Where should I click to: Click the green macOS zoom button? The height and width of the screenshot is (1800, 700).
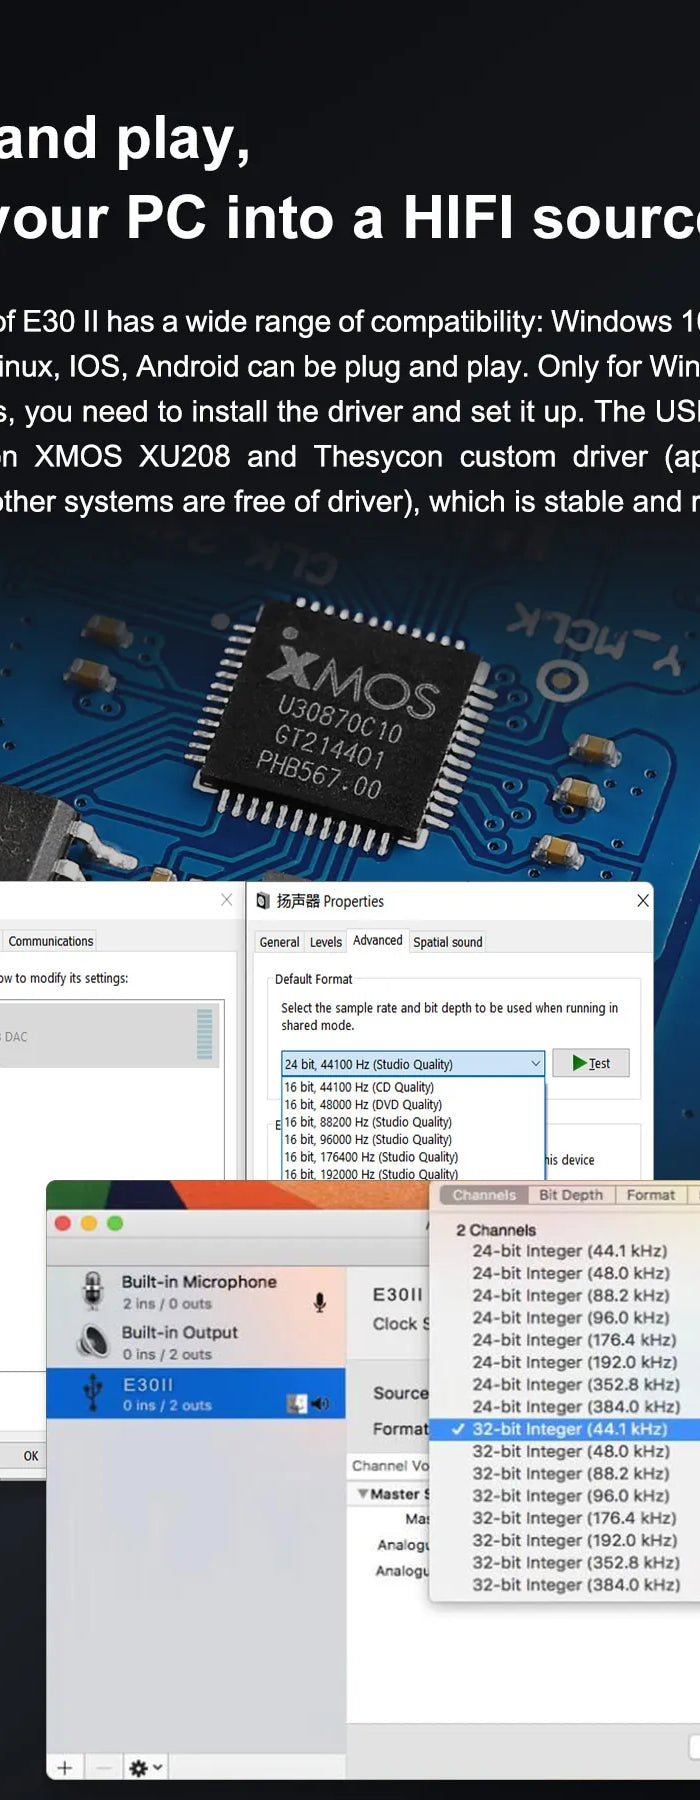pyautogui.click(x=115, y=1223)
